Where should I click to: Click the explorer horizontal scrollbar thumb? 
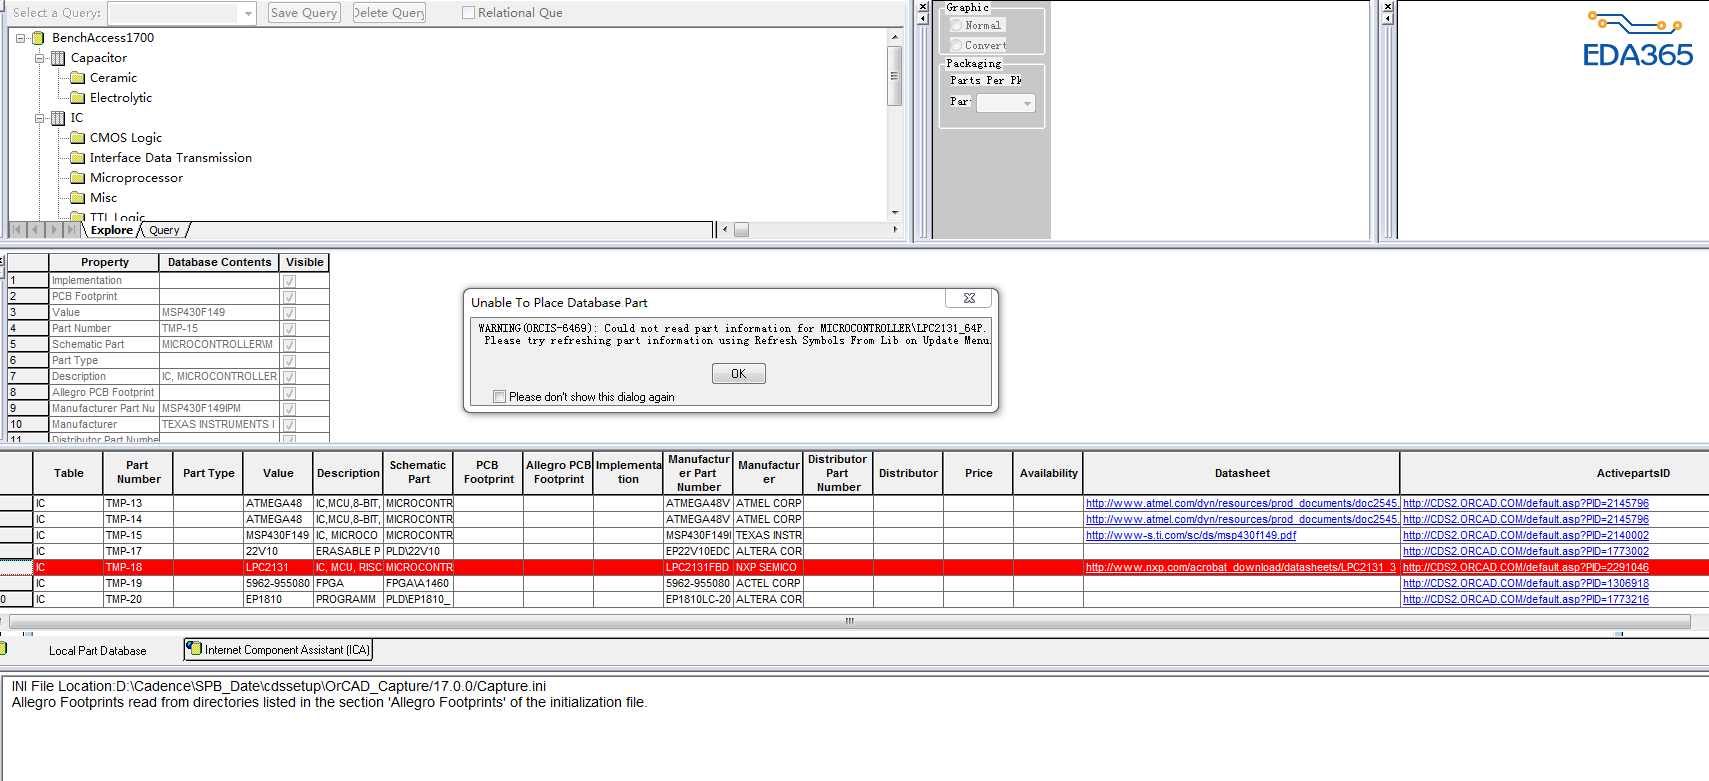pyautogui.click(x=741, y=230)
